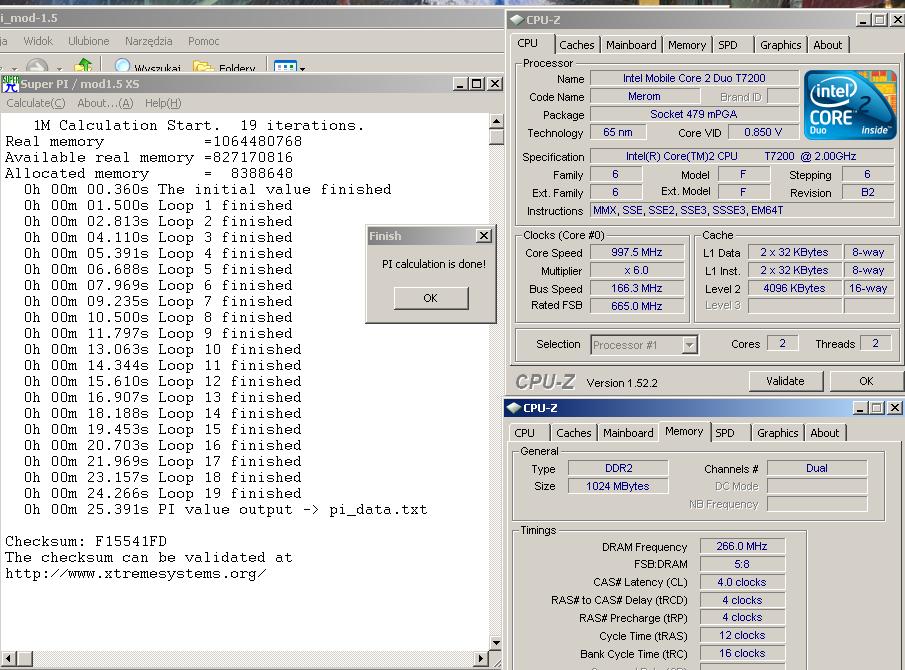Image resolution: width=905 pixels, height=670 pixels.
Task: Click the Super PI title bar icon
Action: 10,84
